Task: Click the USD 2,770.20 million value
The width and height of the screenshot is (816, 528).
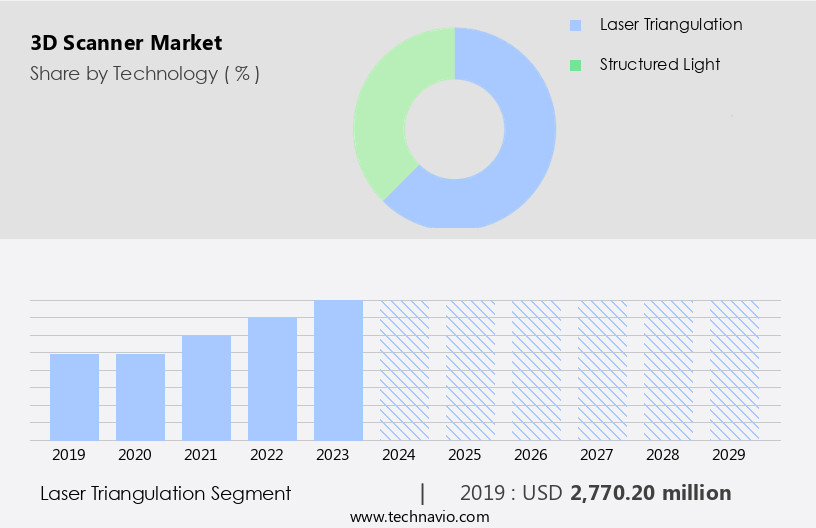Action: [650, 493]
